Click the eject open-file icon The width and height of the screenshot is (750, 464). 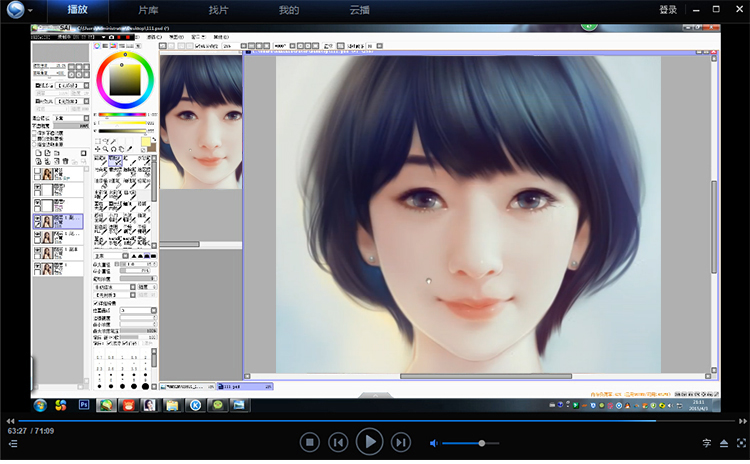[x=724, y=443]
